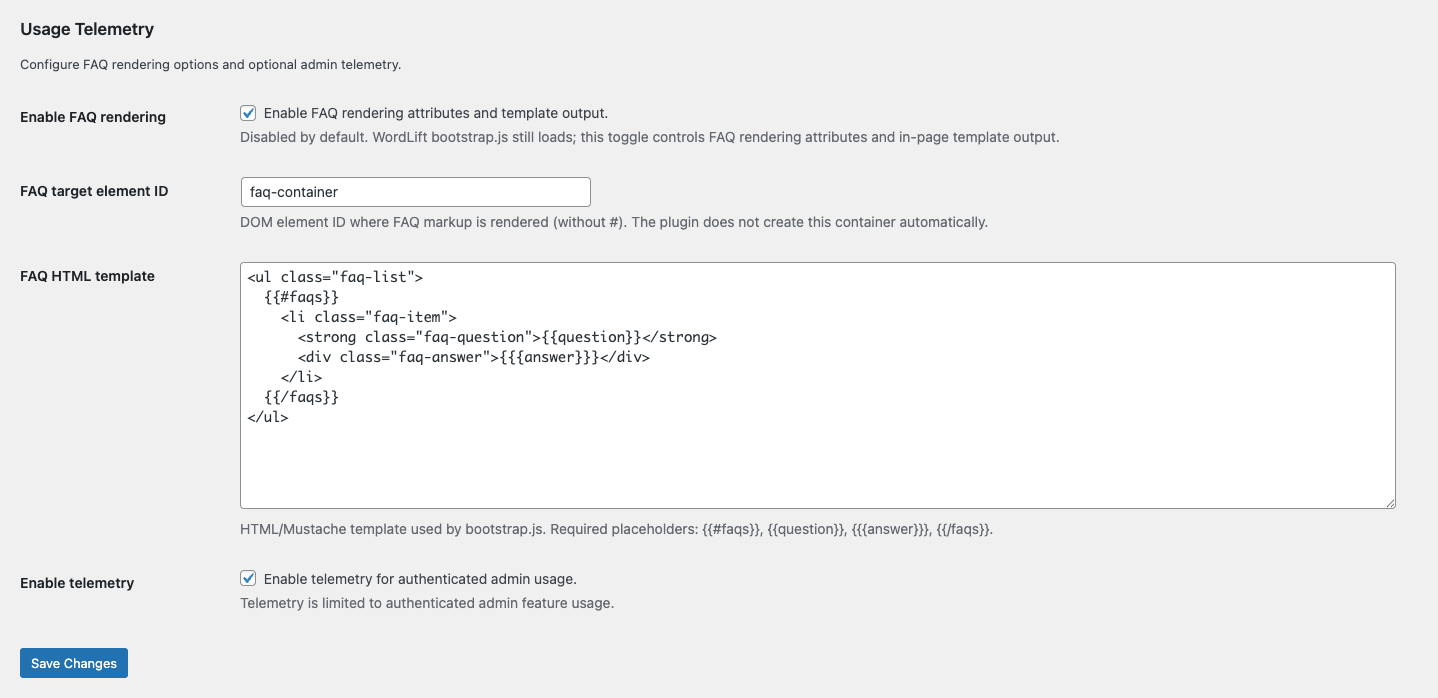Click the DOM element ID helper text
The height and width of the screenshot is (698, 1438).
pos(613,222)
